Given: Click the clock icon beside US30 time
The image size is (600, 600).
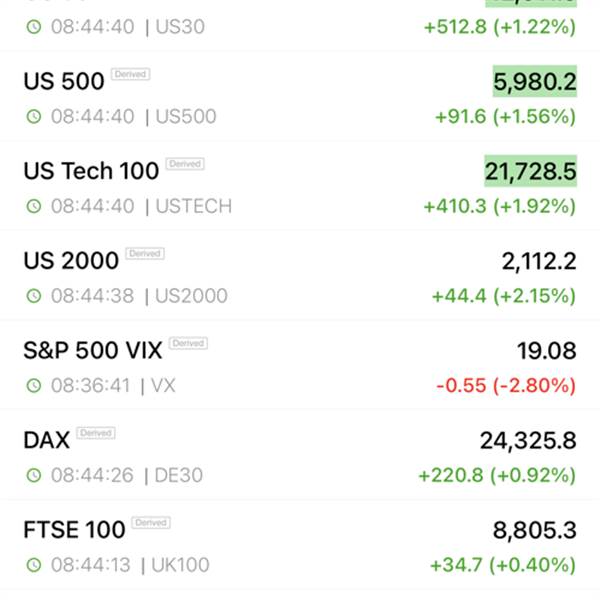Looking at the screenshot, I should click(x=34, y=27).
